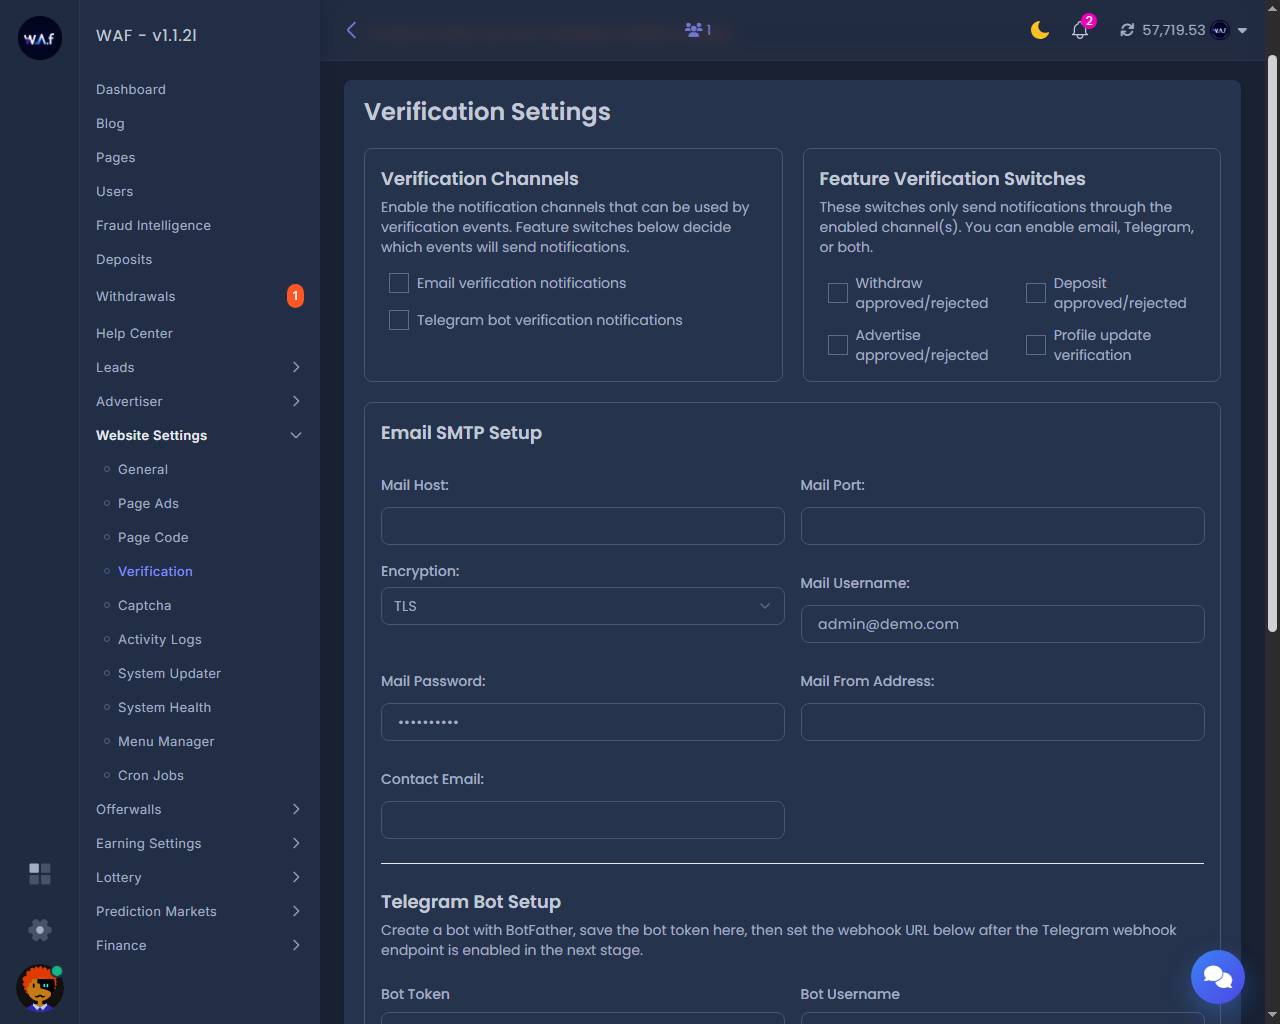The width and height of the screenshot is (1280, 1024).
Task: Open Menu Manager
Action: click(166, 741)
